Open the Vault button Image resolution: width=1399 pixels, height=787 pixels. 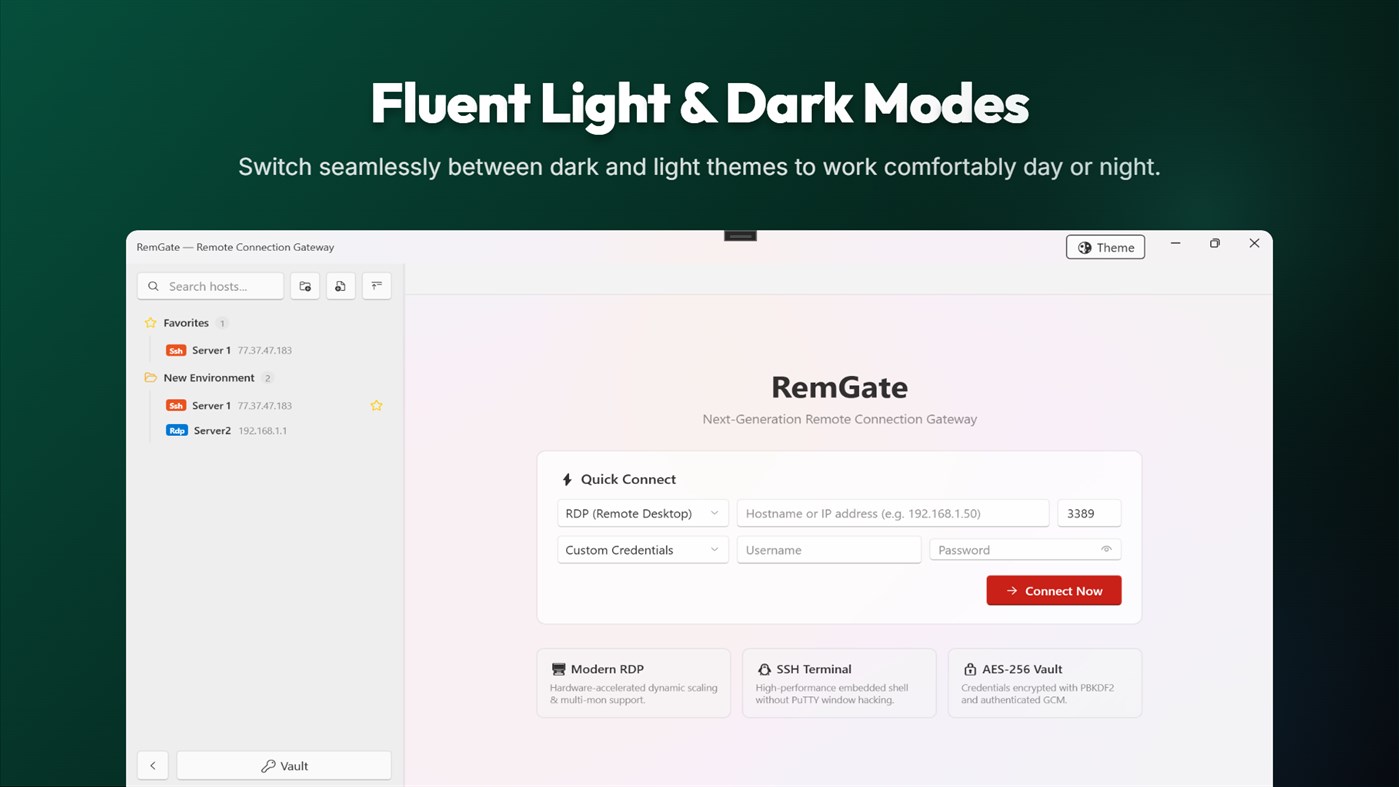point(284,766)
